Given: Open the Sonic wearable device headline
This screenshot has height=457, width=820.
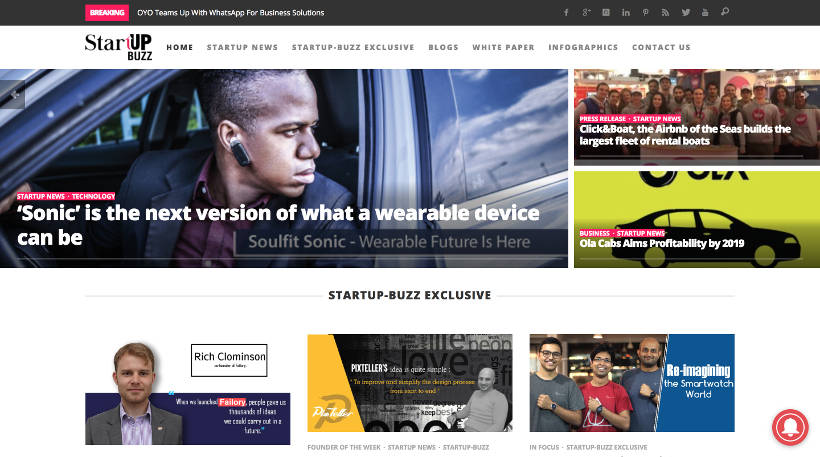Looking at the screenshot, I should coord(278,225).
